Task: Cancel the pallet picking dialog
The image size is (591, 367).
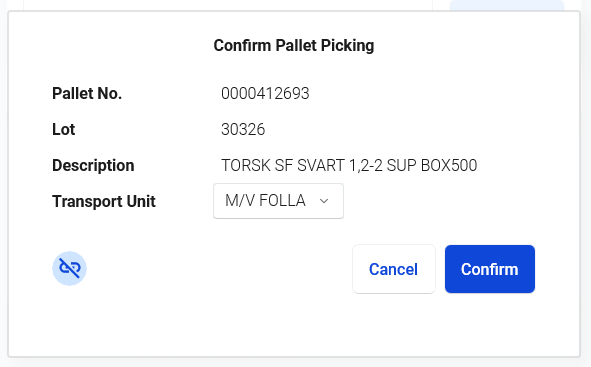Action: pyautogui.click(x=393, y=269)
